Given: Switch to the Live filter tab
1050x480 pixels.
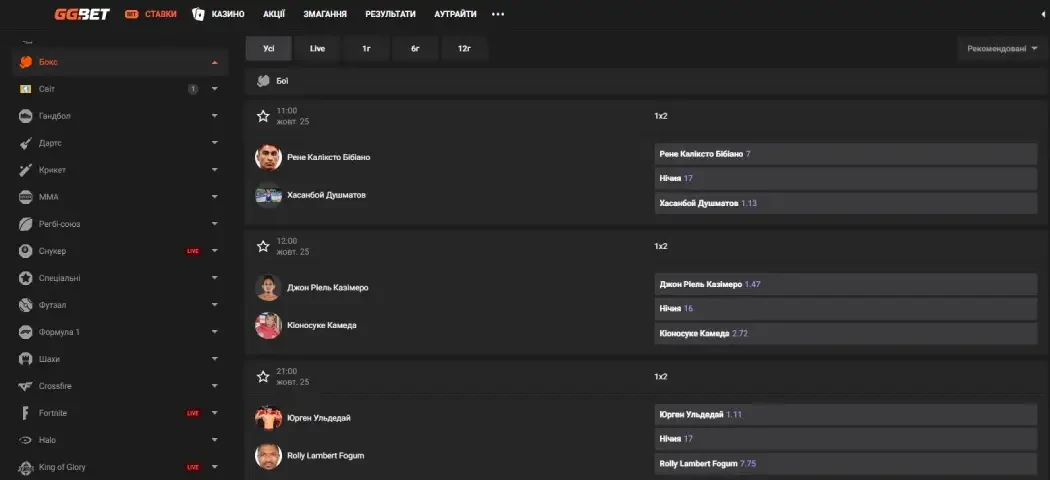Looking at the screenshot, I should (318, 48).
